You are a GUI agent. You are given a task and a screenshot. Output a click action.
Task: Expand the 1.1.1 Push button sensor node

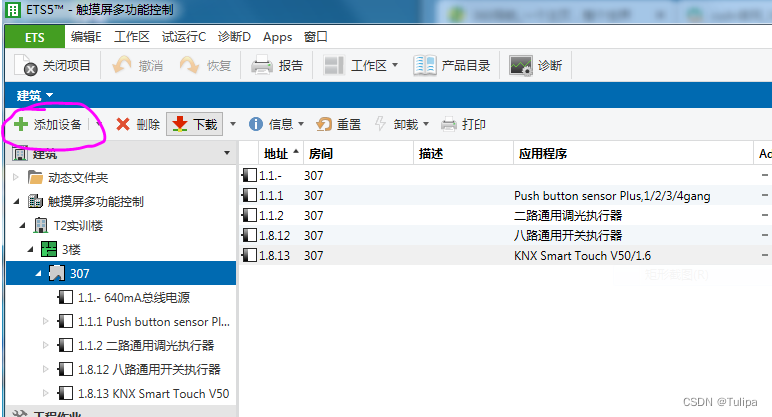pos(46,321)
